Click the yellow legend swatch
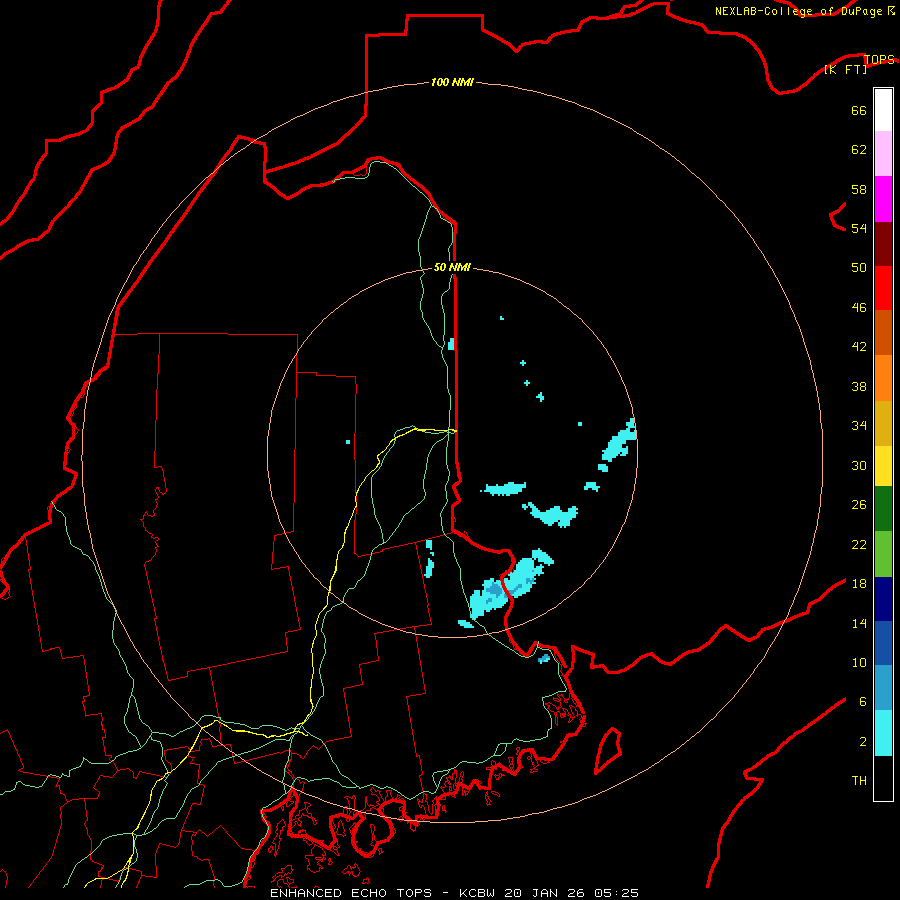Viewport: 900px width, 900px height. 883,466
